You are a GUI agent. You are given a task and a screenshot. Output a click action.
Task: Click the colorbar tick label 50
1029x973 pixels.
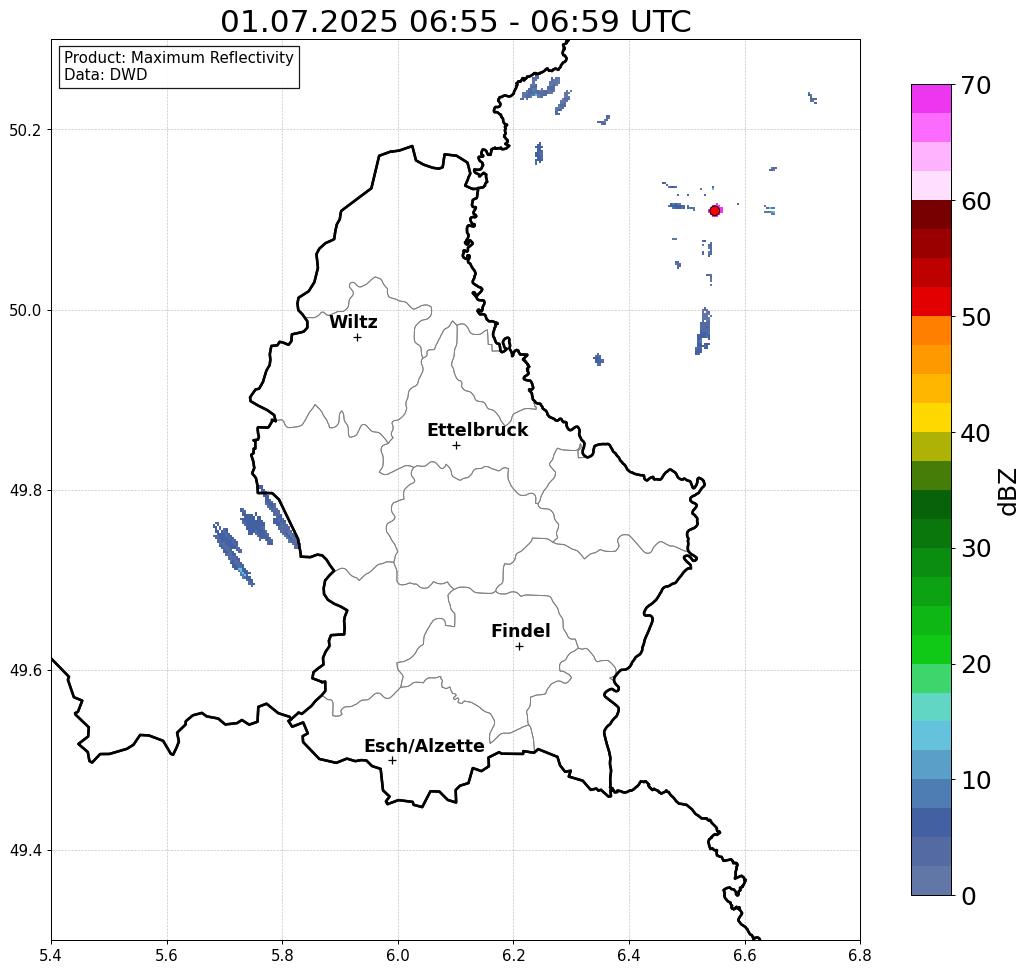pos(976,317)
